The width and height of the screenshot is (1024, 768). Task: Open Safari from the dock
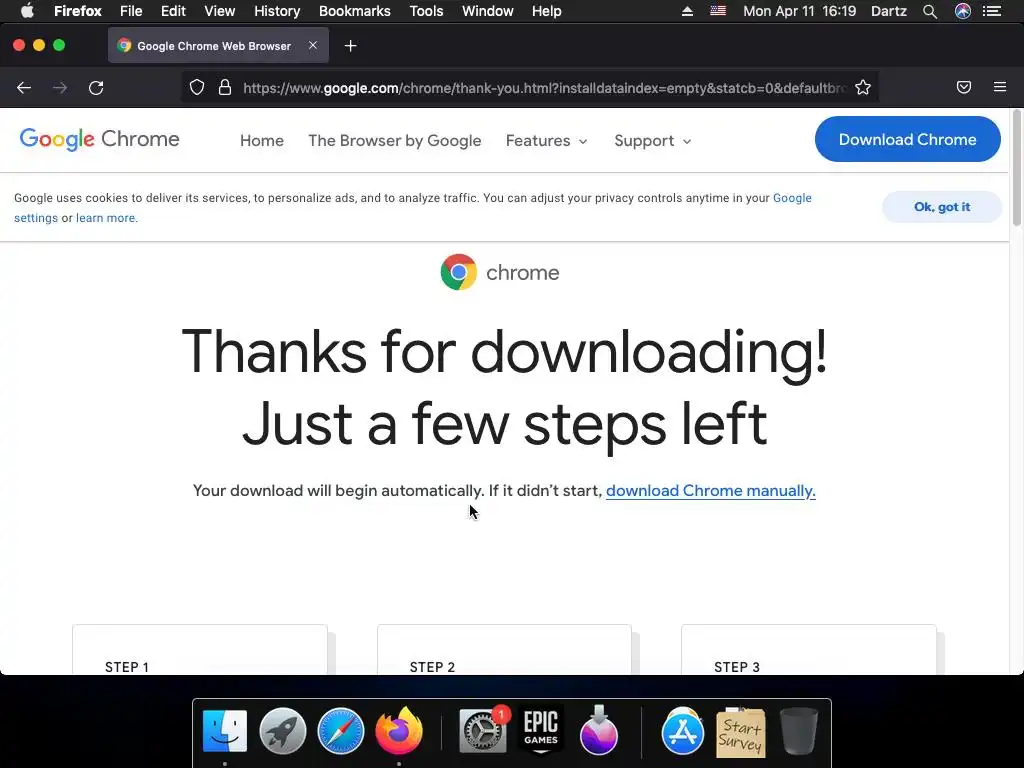[x=341, y=731]
